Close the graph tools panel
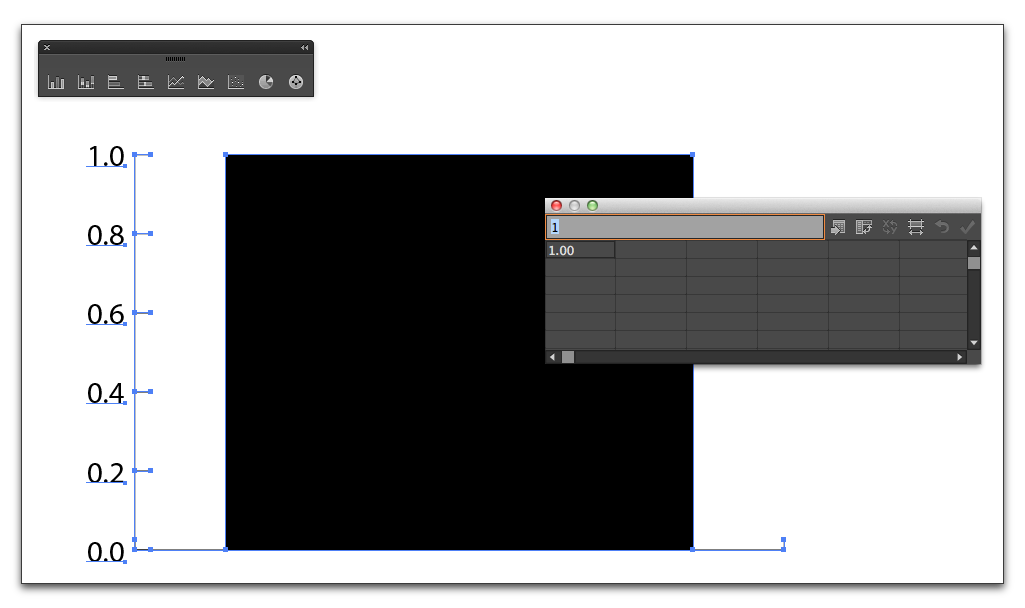The width and height of the screenshot is (1025, 608). click(x=47, y=48)
